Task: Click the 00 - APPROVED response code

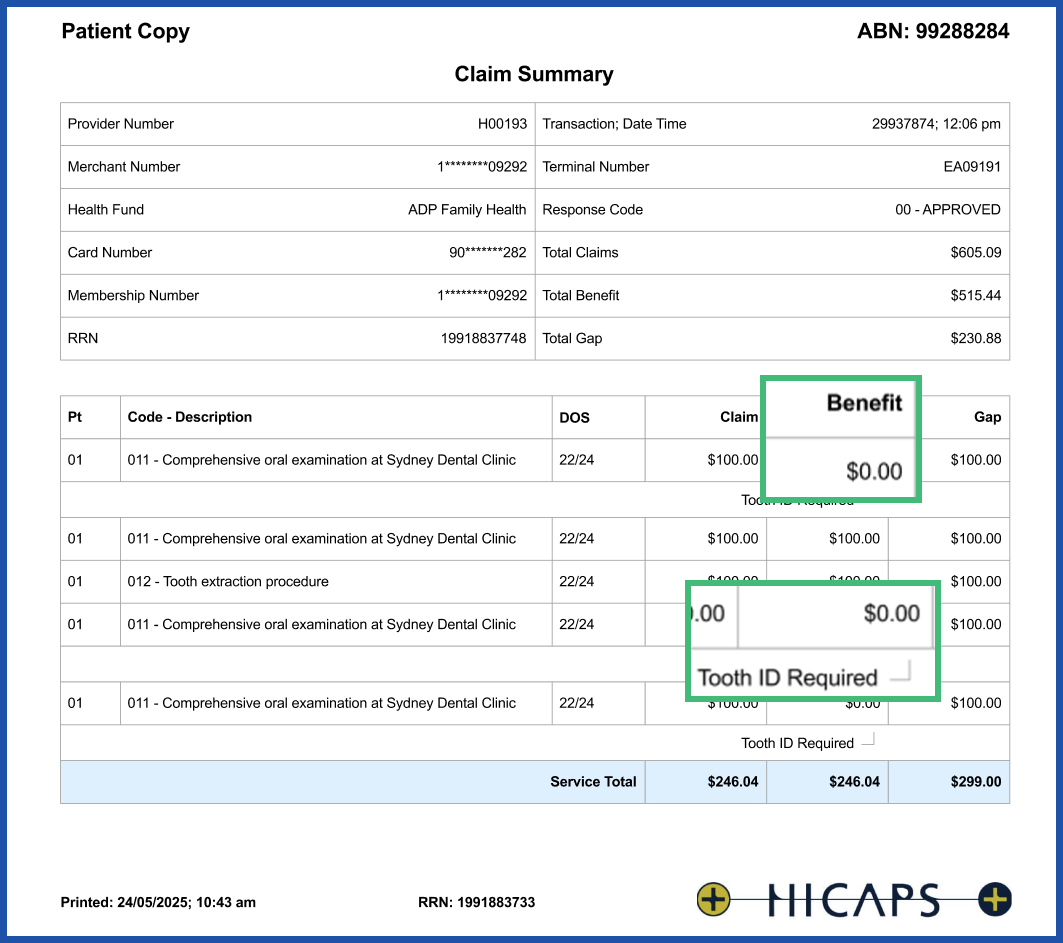Action: tap(947, 210)
